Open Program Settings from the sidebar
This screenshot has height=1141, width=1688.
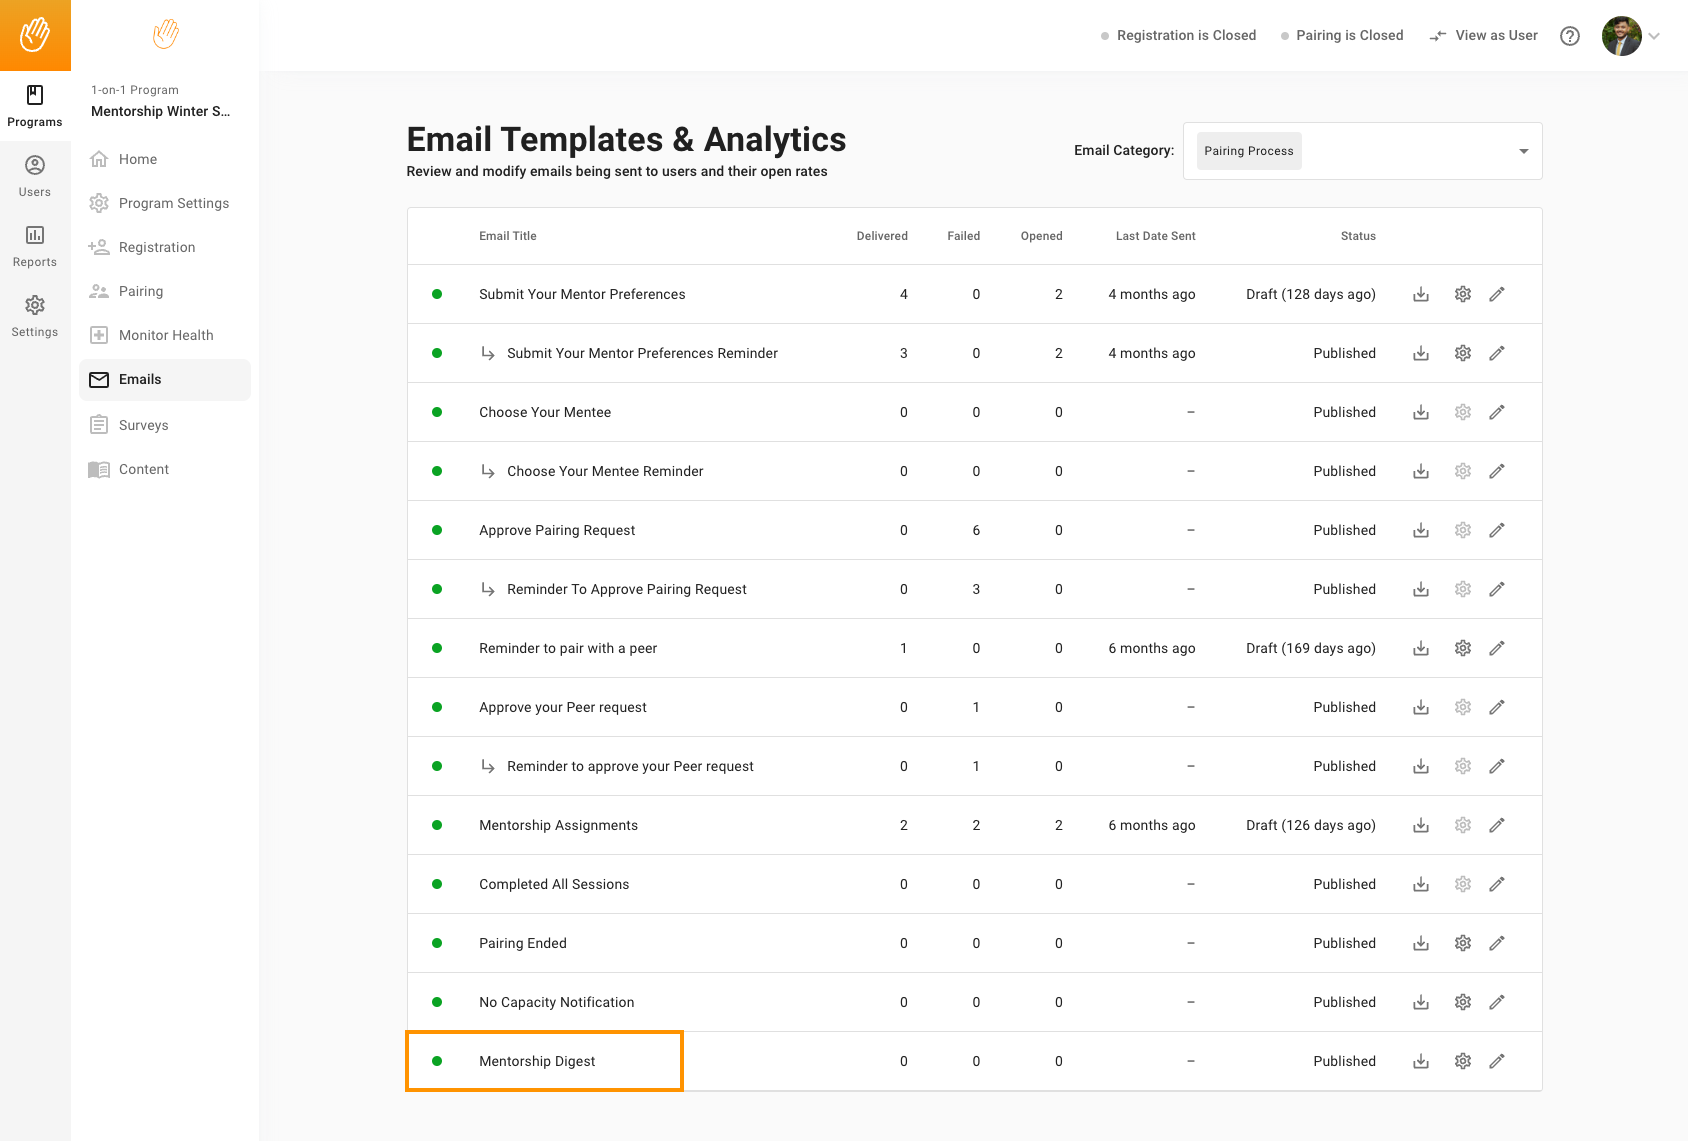(x=174, y=203)
